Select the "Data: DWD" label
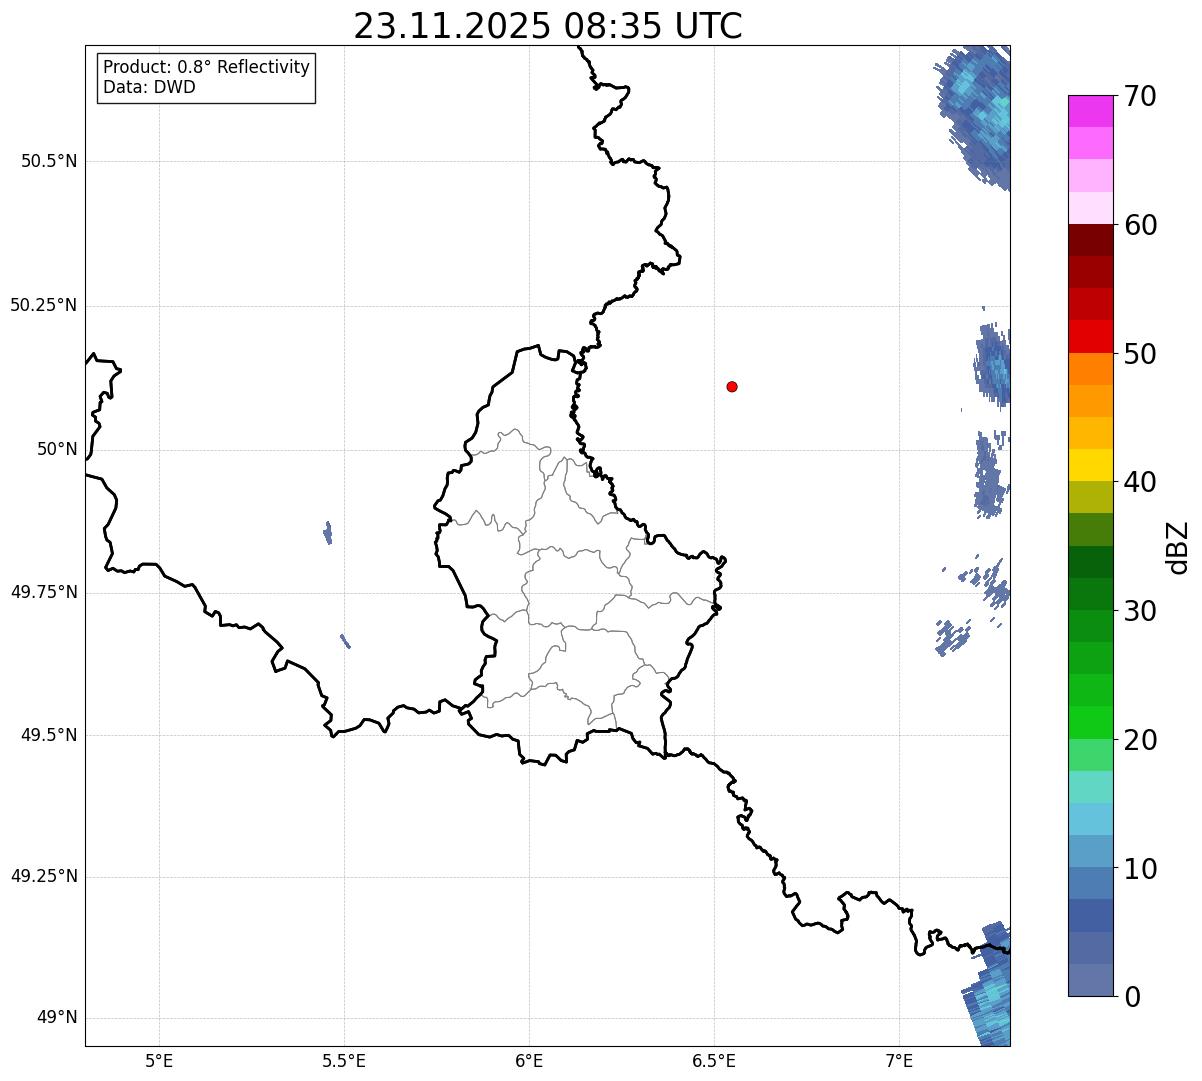 tap(150, 87)
